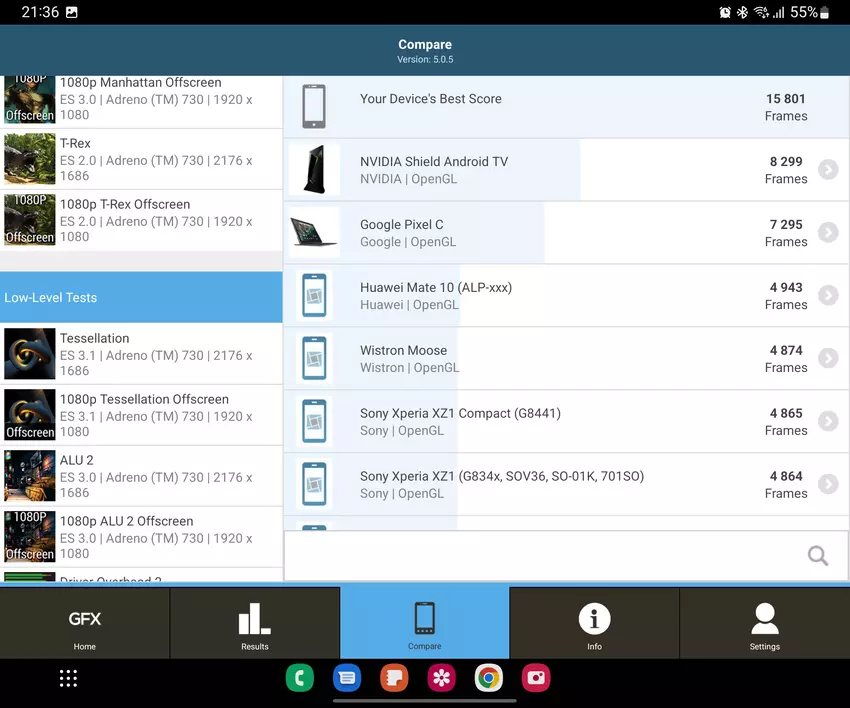Click the device search input field
The width and height of the screenshot is (850, 708).
point(540,556)
